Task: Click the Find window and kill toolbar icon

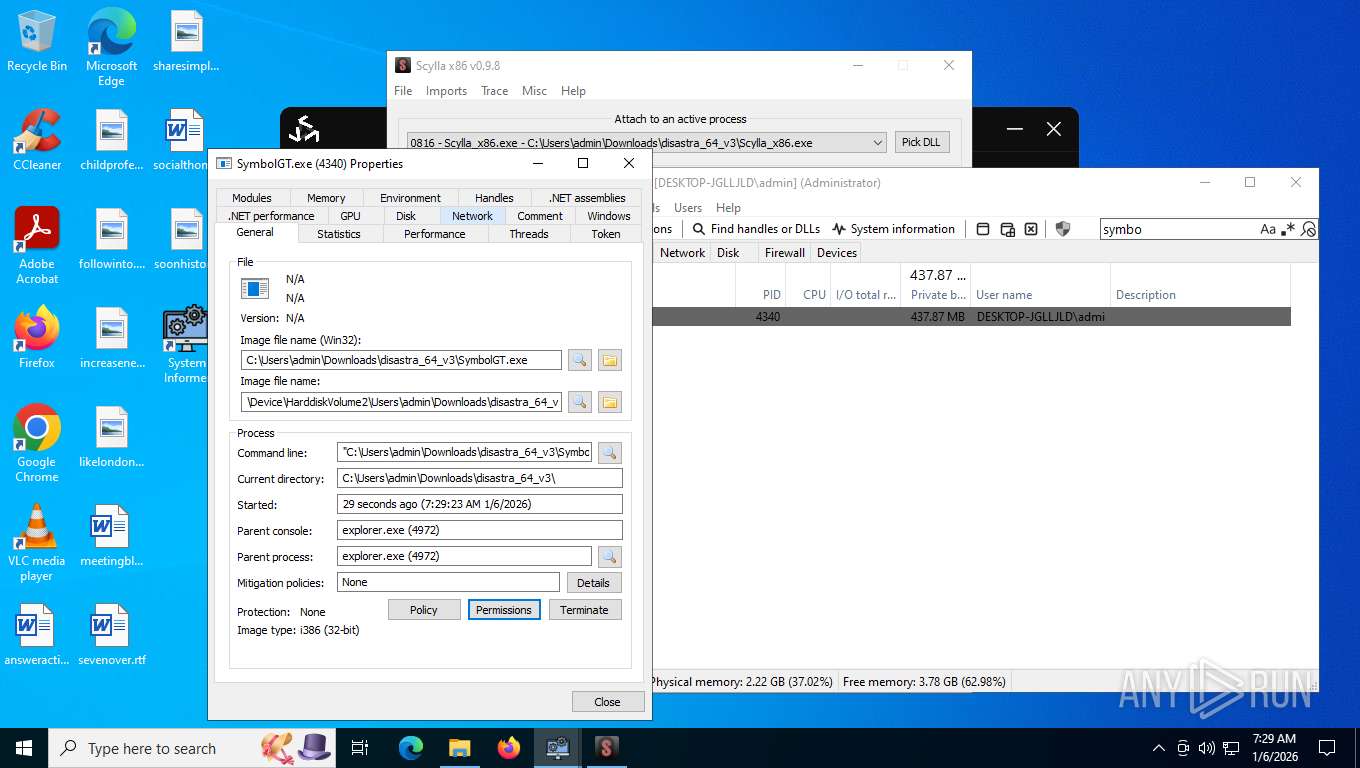Action: (1031, 229)
